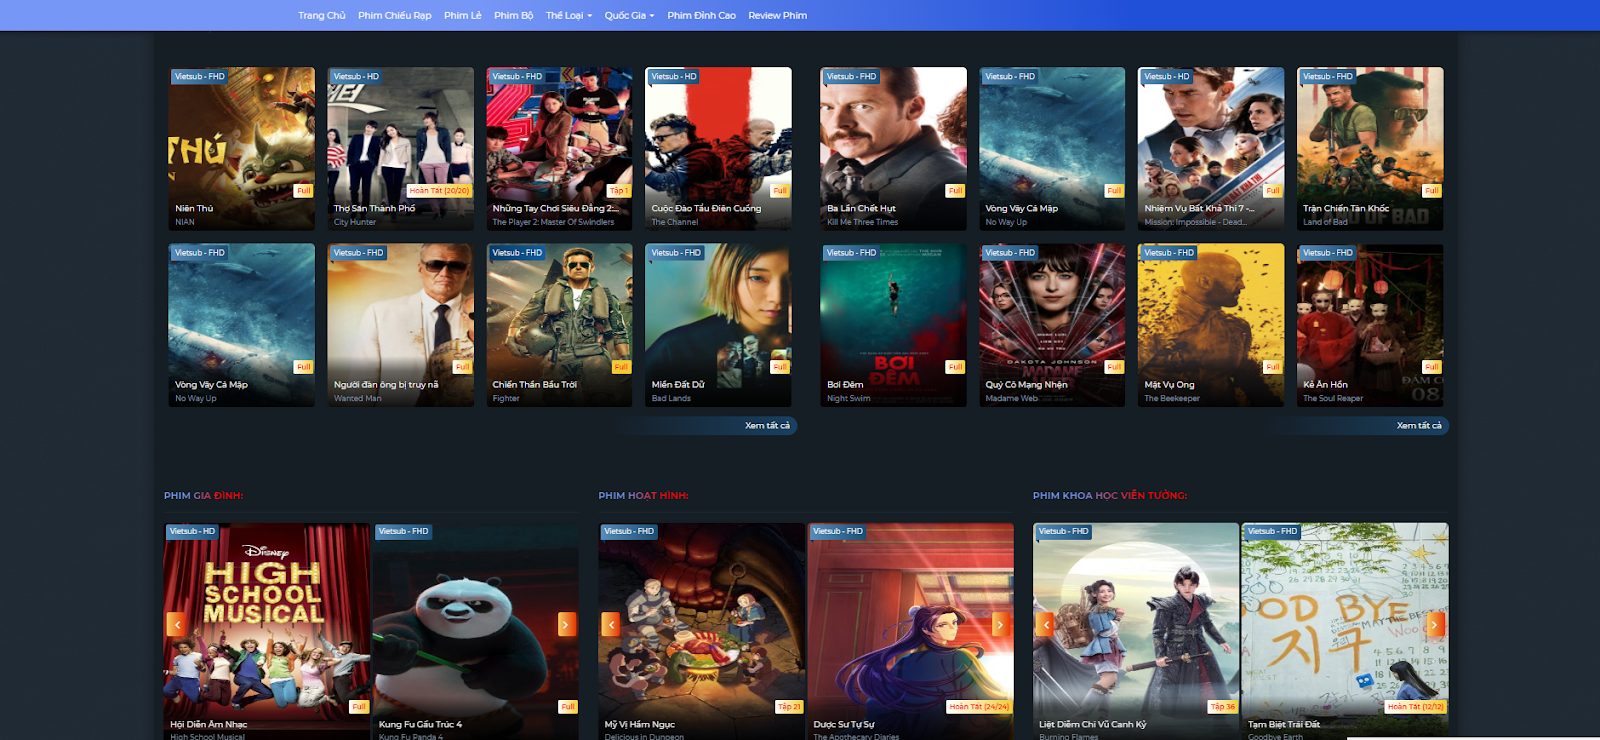This screenshot has width=1600, height=740.
Task: Click the "Tập 1" episode badge
Action: click(619, 191)
